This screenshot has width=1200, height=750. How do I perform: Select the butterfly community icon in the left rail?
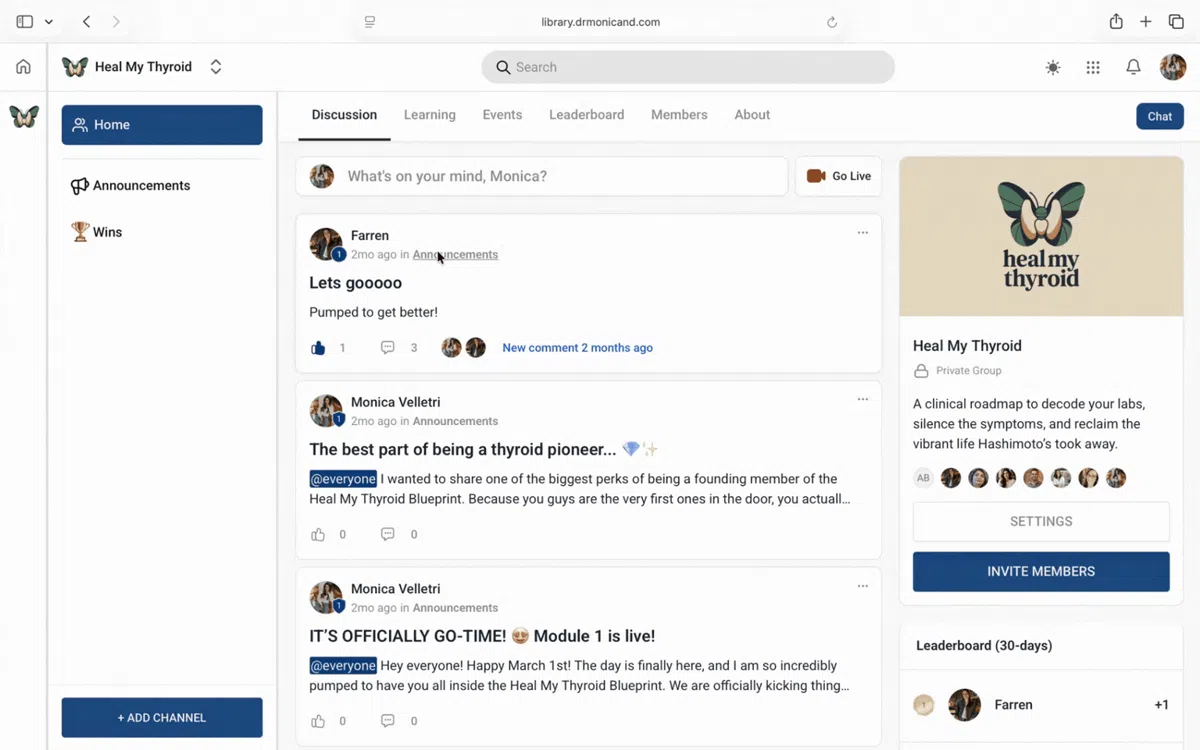(x=24, y=116)
